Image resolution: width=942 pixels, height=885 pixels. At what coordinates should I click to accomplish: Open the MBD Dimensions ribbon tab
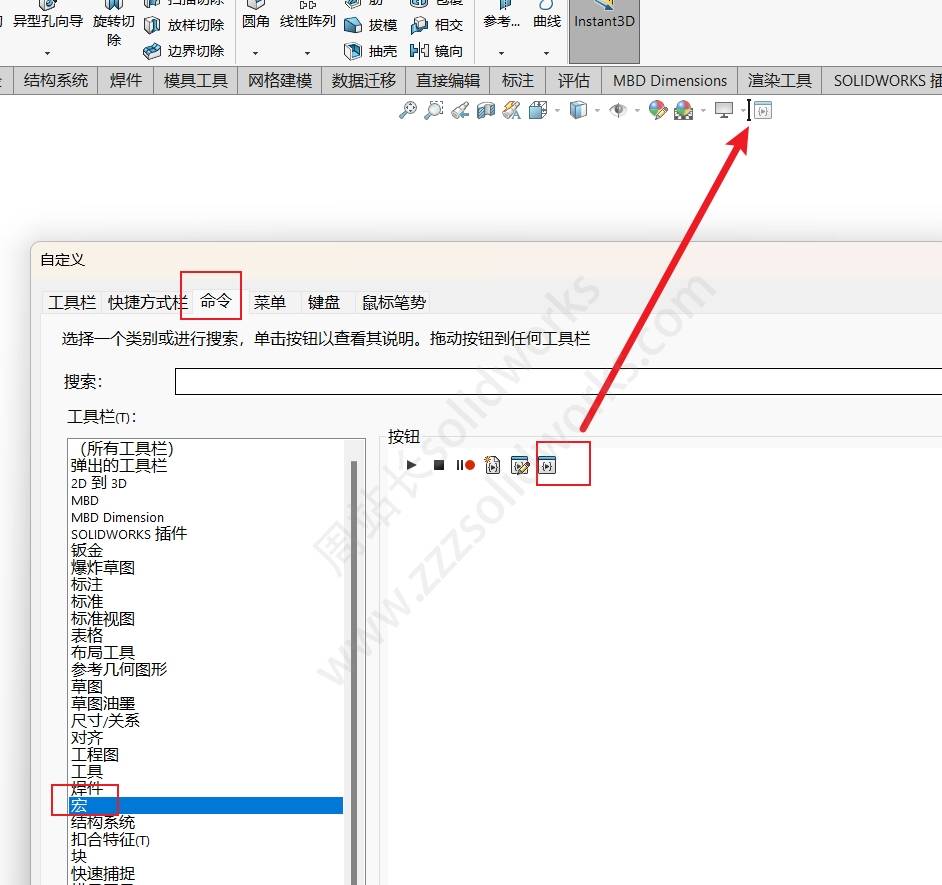pos(669,81)
